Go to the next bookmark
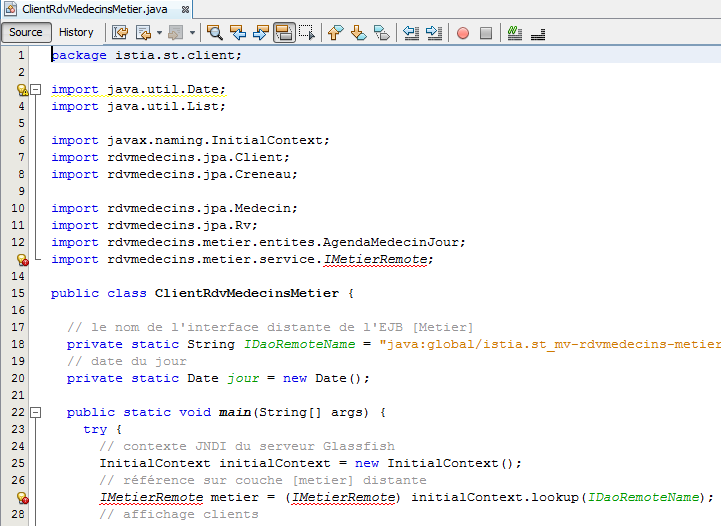Screen dimensions: 721x526 pyautogui.click(x=358, y=32)
